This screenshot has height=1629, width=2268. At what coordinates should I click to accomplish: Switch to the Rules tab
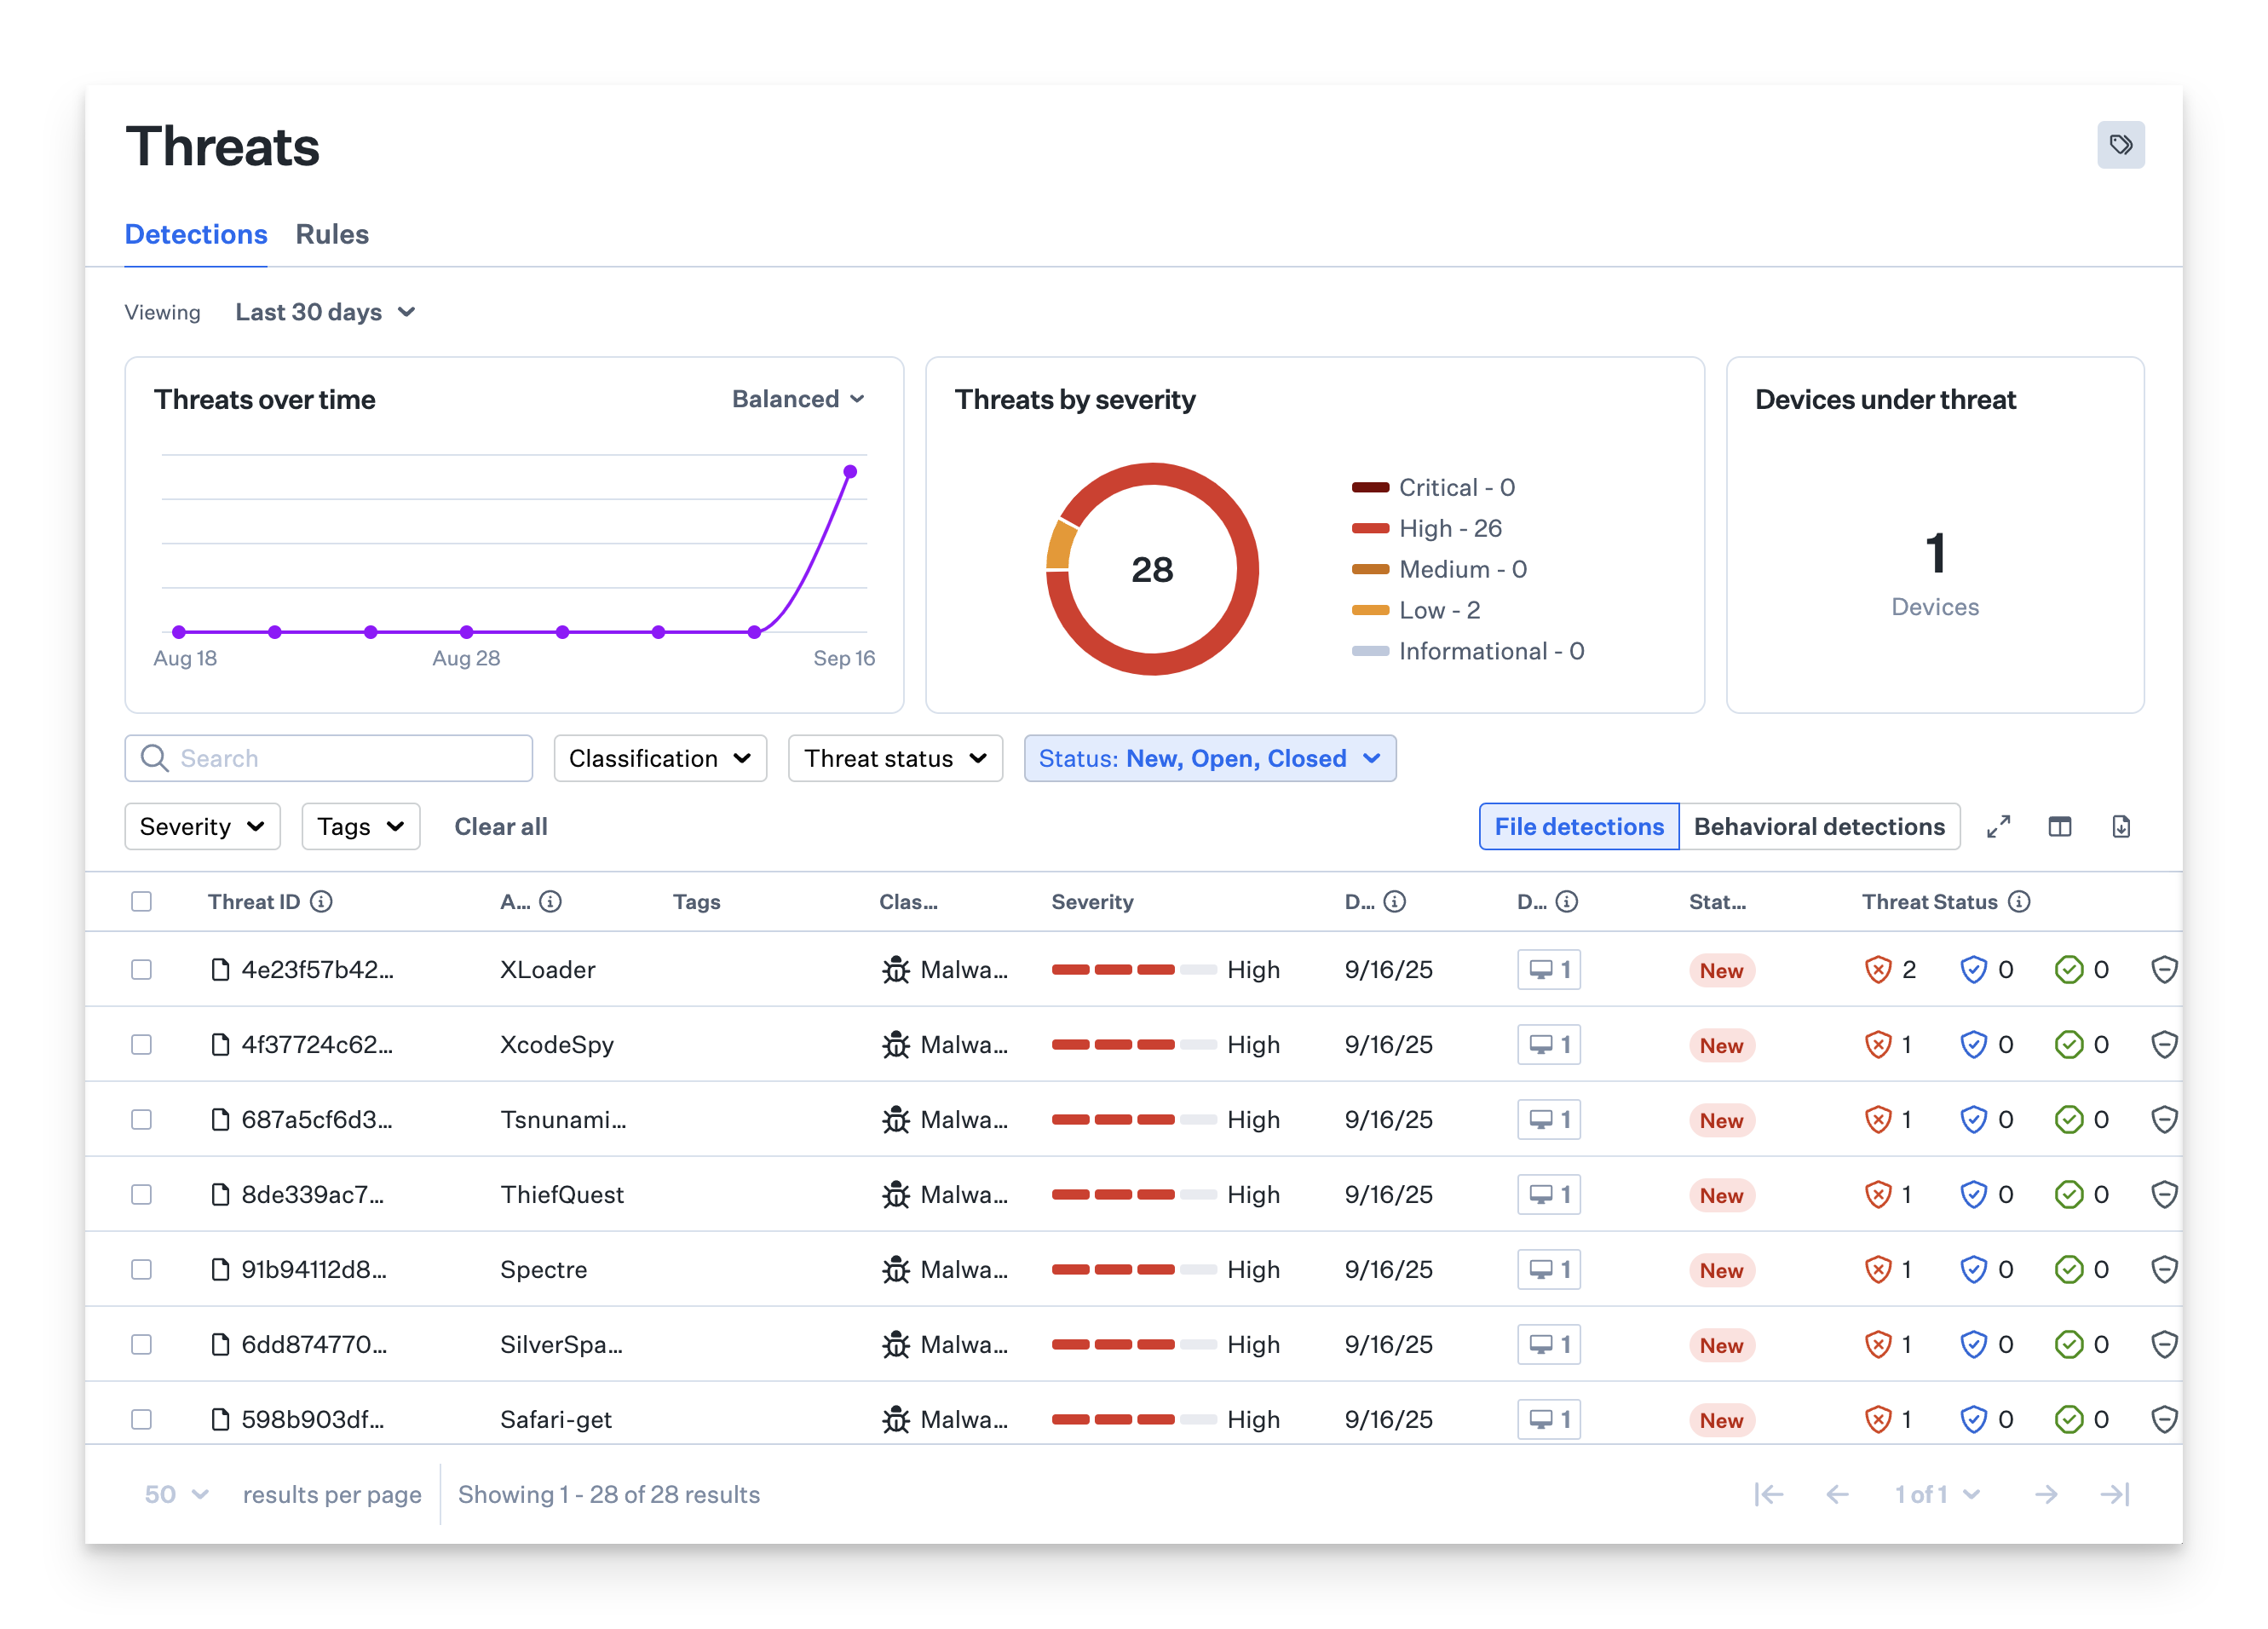coord(332,235)
